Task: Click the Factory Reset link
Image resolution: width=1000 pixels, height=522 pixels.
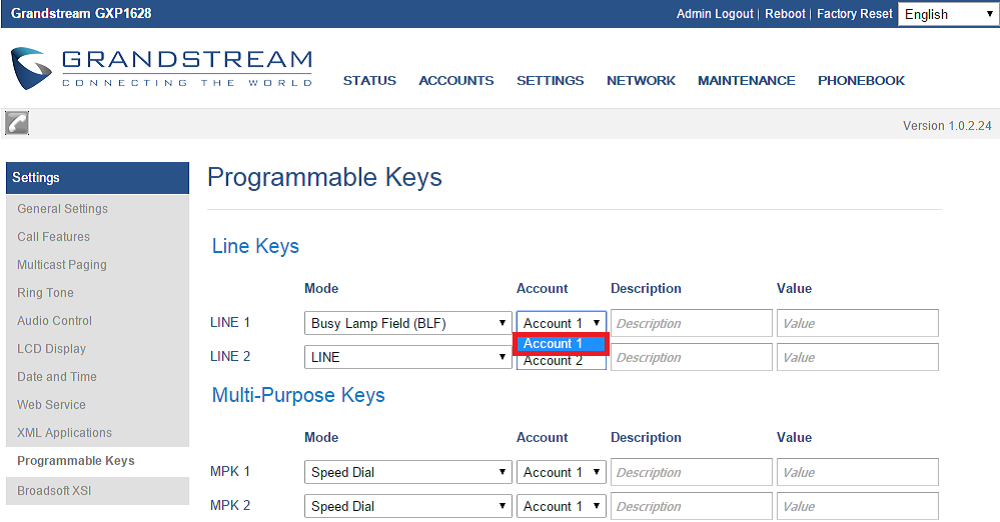Action: pyautogui.click(x=854, y=14)
